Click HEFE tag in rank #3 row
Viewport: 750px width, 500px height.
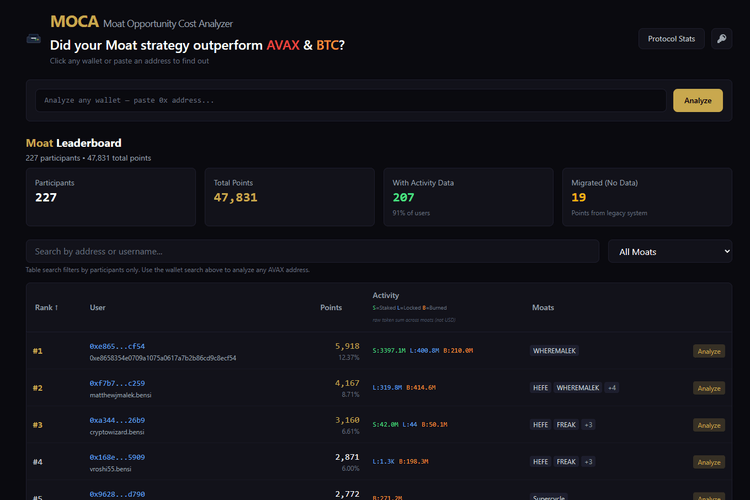coord(540,424)
